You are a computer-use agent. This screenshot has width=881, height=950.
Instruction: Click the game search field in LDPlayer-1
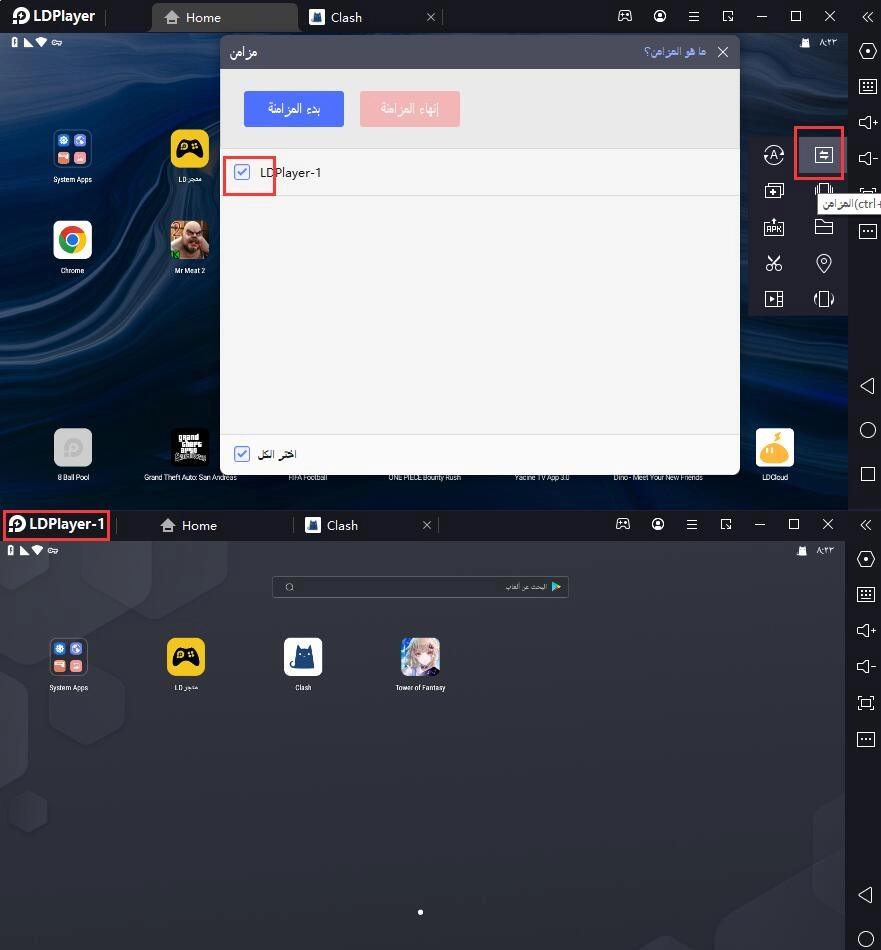click(421, 586)
